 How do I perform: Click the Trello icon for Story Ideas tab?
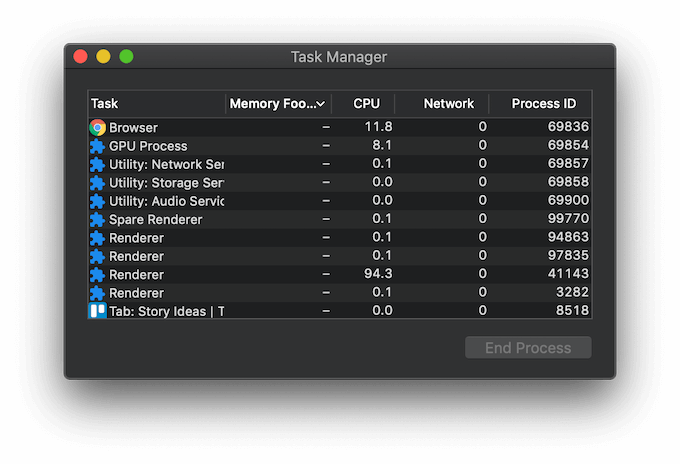click(x=98, y=311)
